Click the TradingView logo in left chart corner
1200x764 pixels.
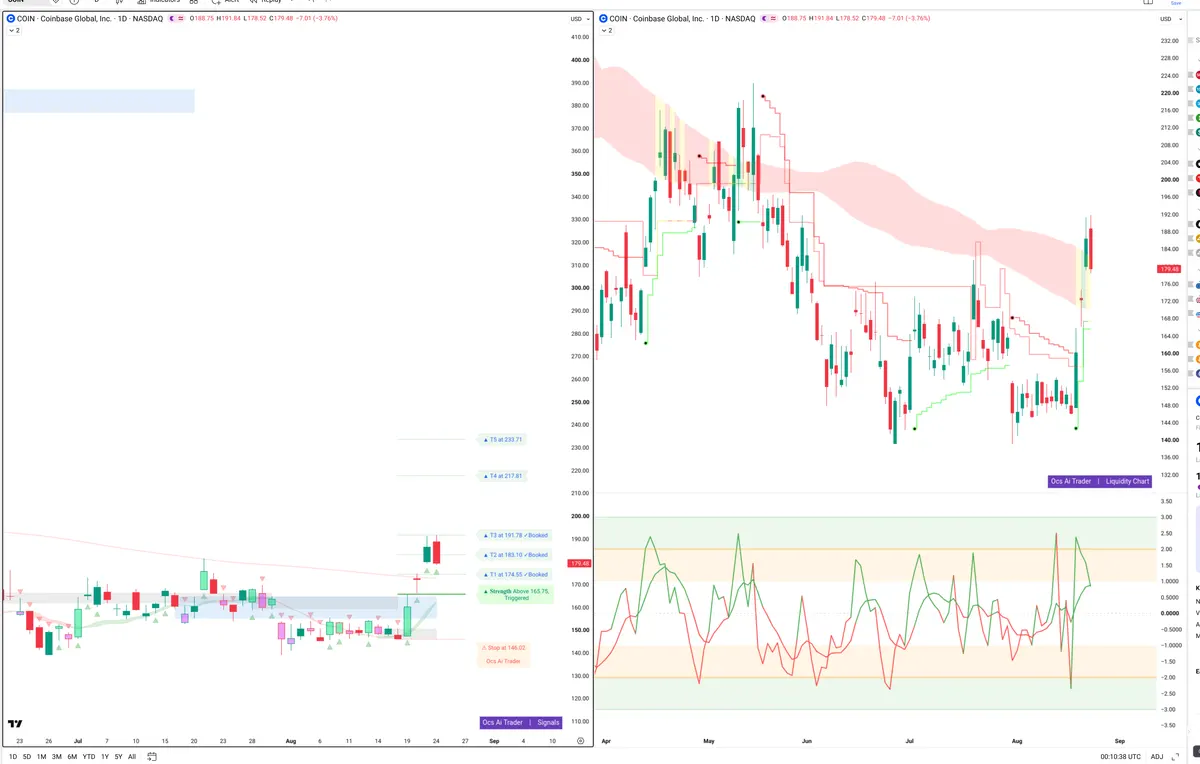(x=15, y=723)
